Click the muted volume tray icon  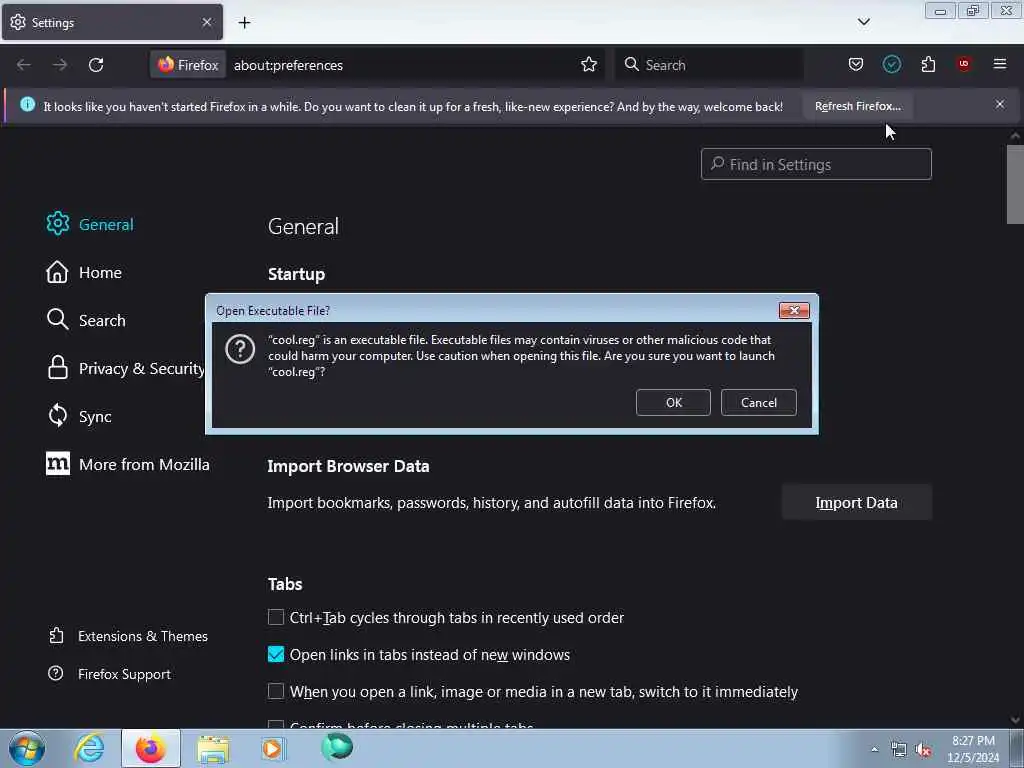(x=923, y=750)
